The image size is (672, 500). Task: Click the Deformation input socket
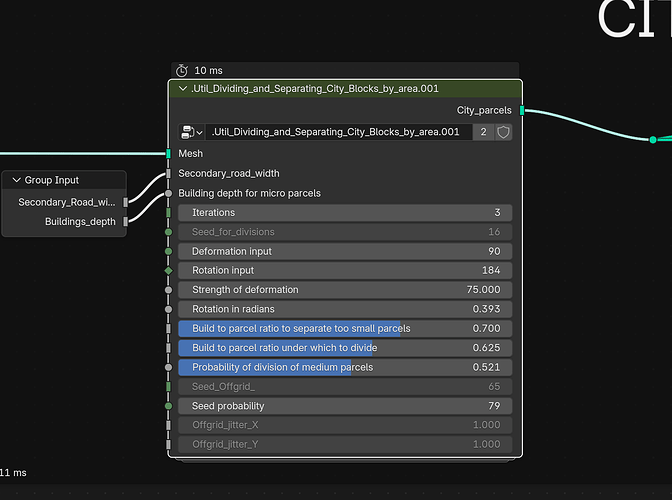[x=168, y=251]
